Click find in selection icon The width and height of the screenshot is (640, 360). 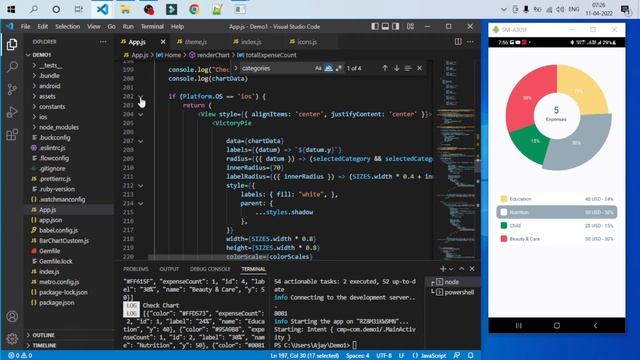coord(408,68)
